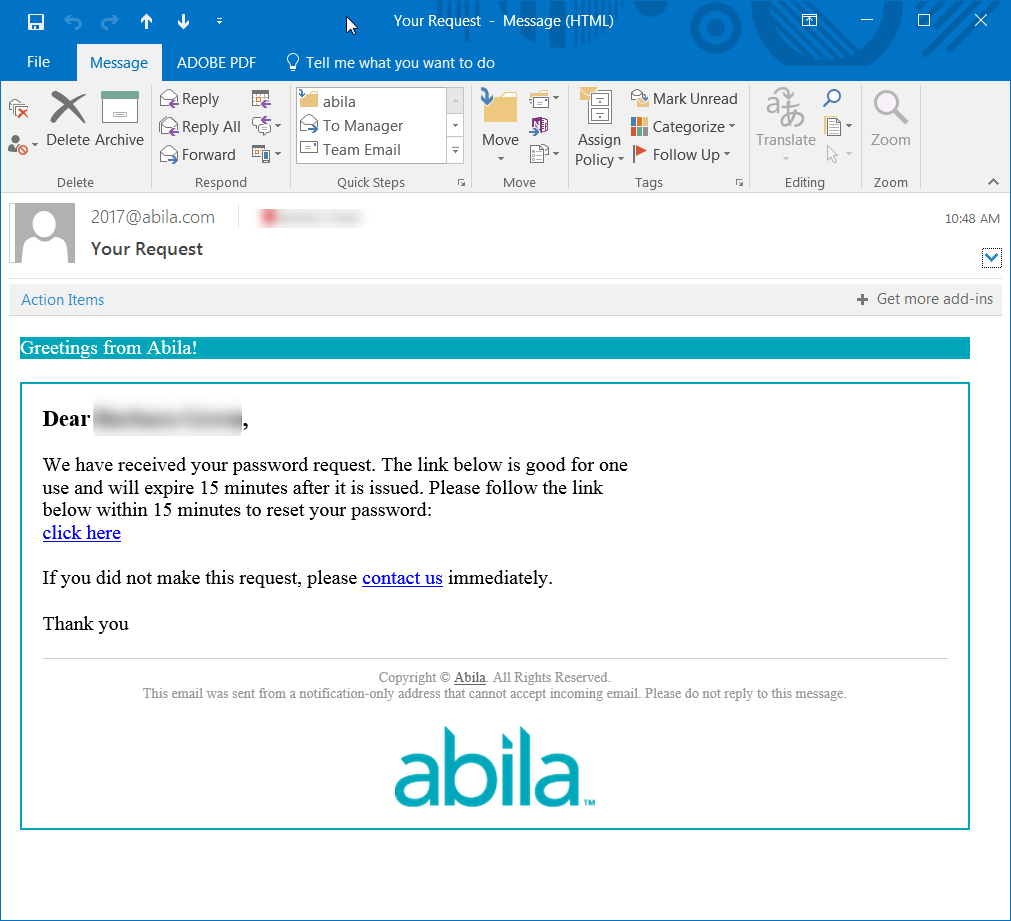Click the Abila link in copyright footer
Screen dimensions: 1011x921
(469, 677)
